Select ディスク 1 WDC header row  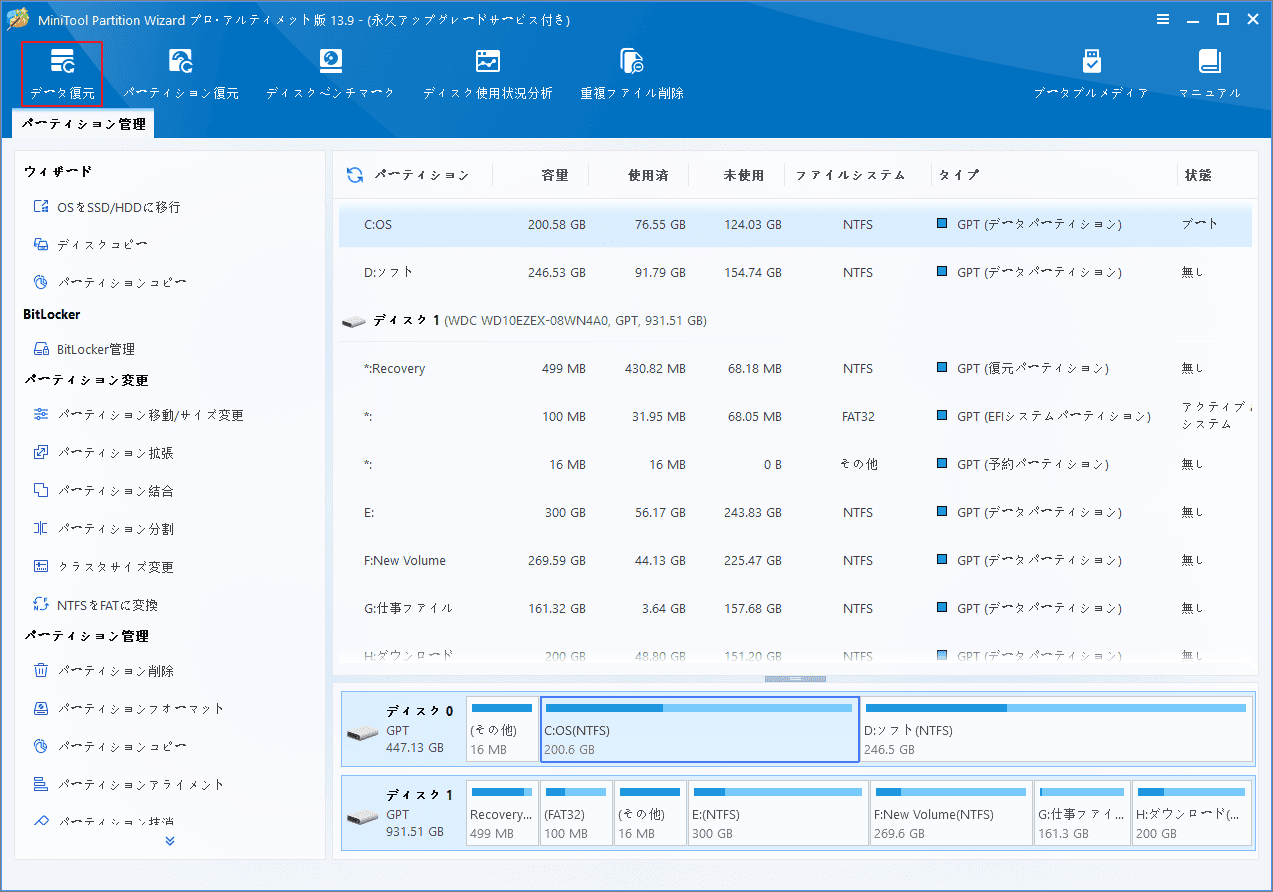795,320
